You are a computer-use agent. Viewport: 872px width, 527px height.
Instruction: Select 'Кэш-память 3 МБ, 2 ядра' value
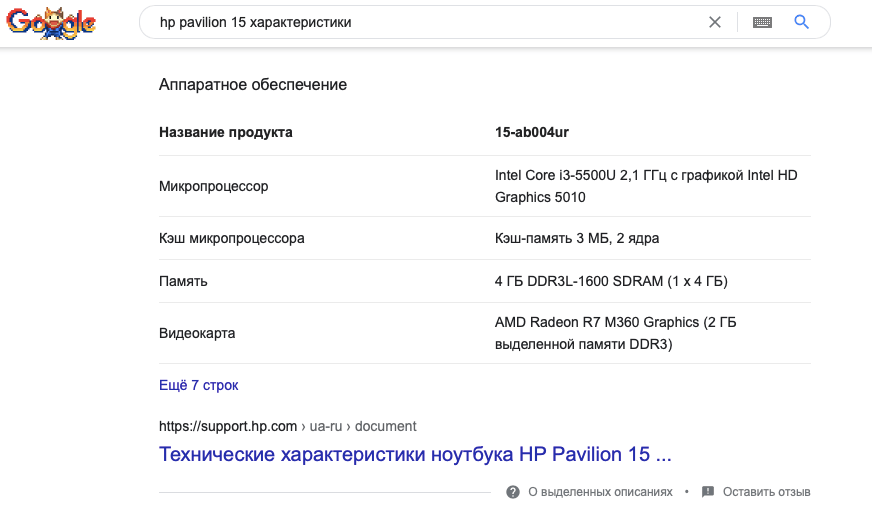(577, 238)
